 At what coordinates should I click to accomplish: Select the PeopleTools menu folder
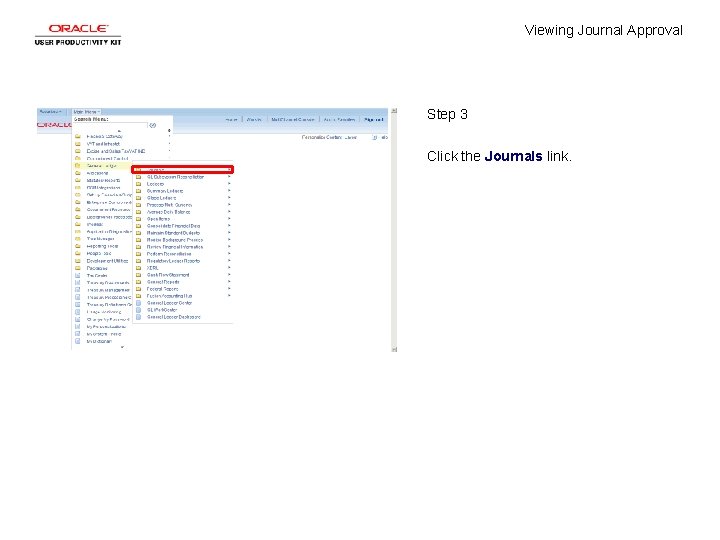coord(99,253)
